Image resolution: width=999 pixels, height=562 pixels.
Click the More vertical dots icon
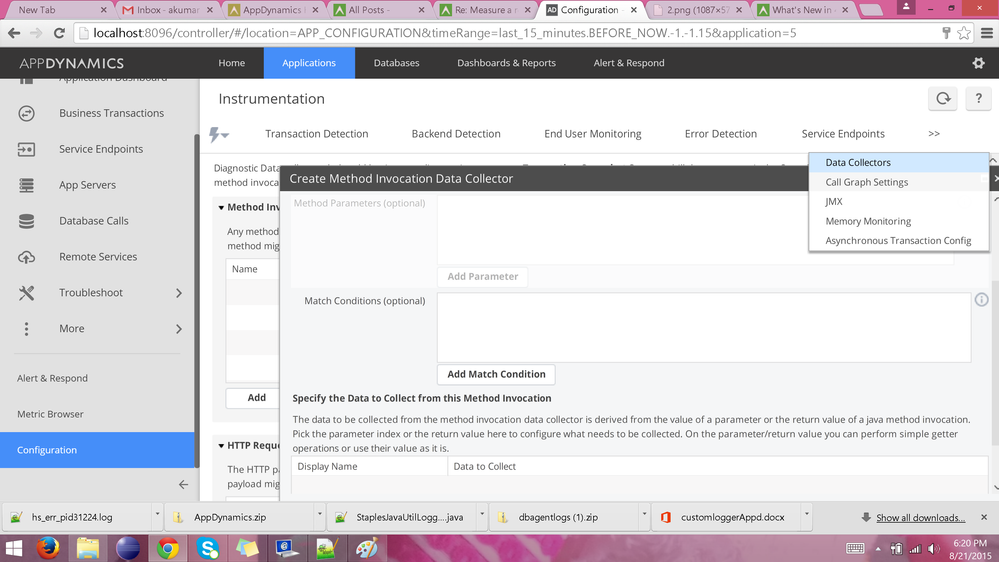click(x=26, y=329)
